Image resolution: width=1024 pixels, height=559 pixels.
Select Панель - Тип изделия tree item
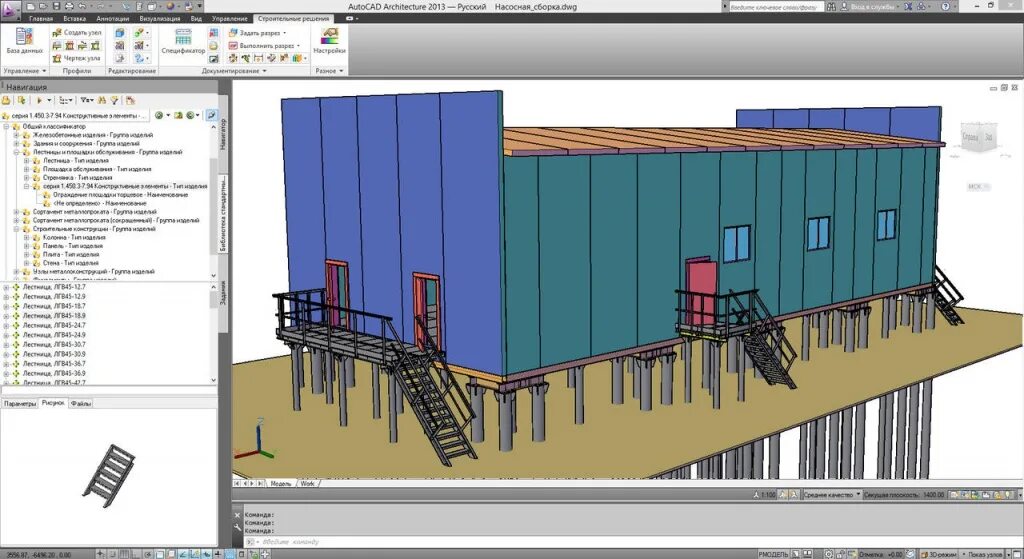tap(72, 246)
